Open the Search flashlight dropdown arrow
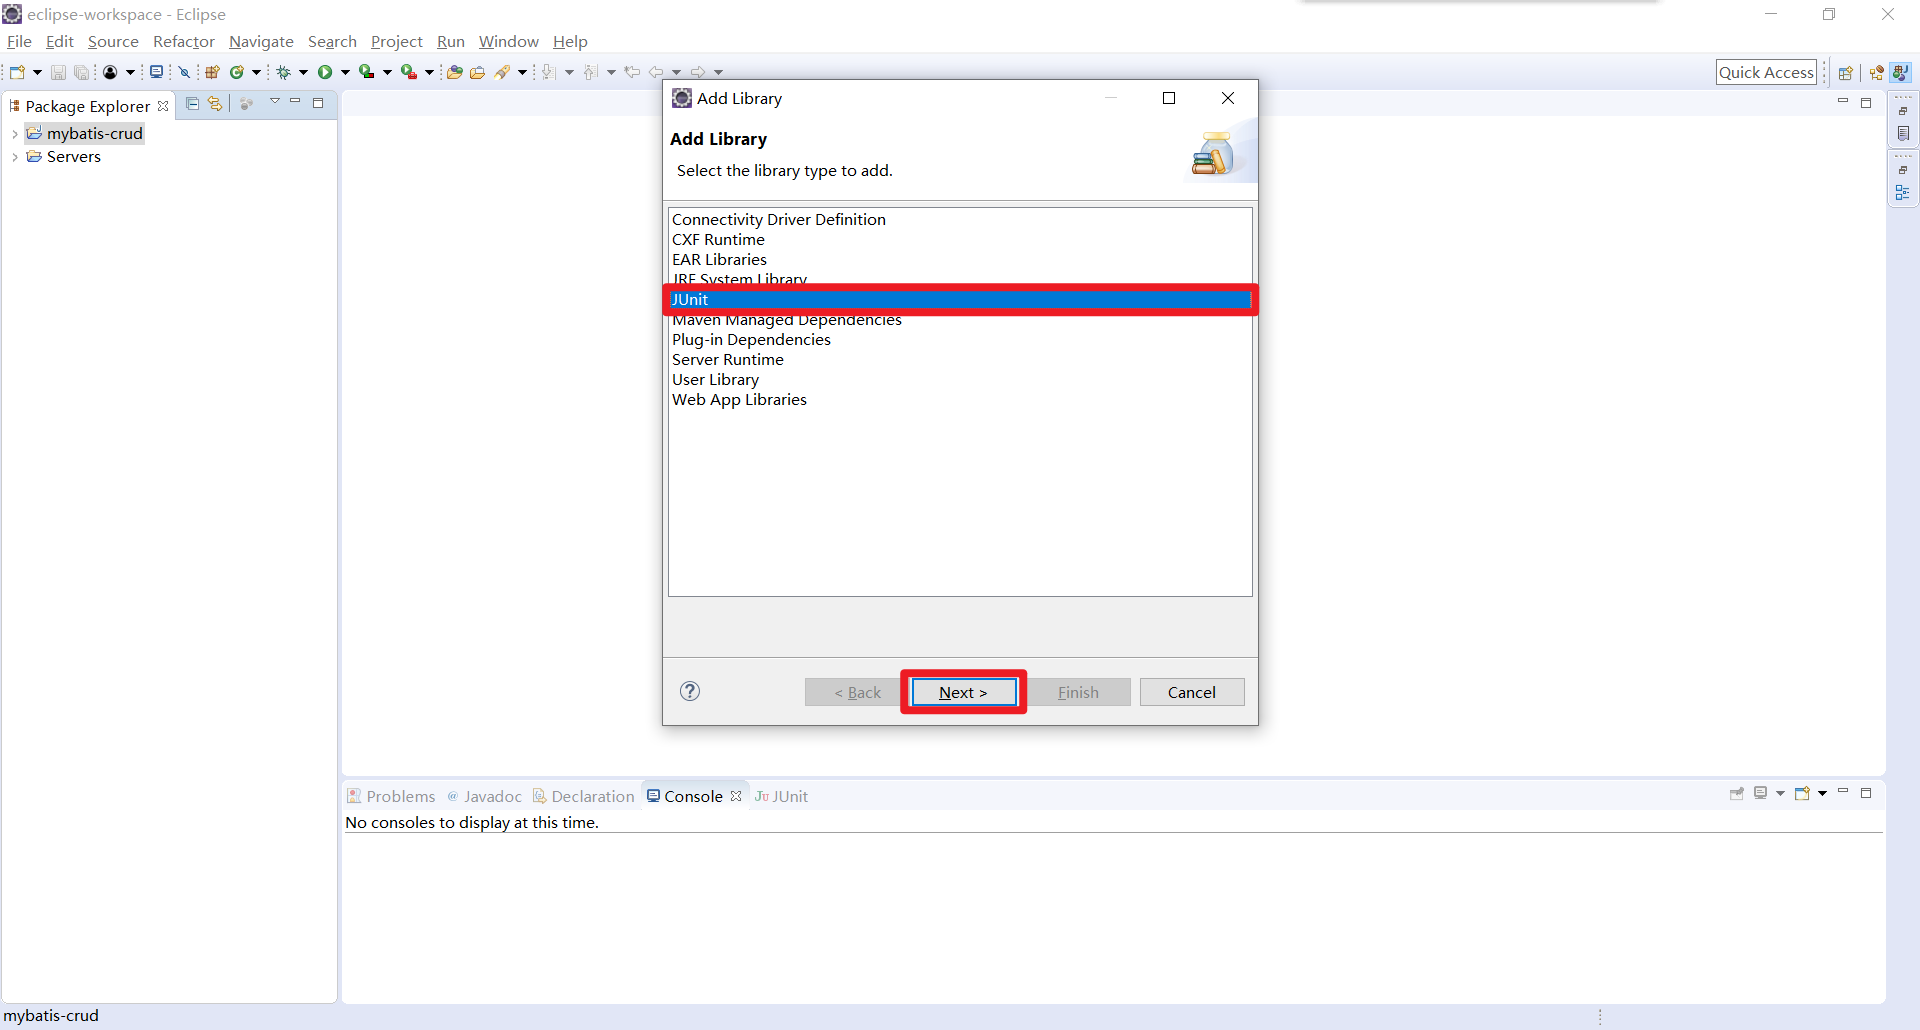This screenshot has height=1030, width=1920. click(x=522, y=72)
